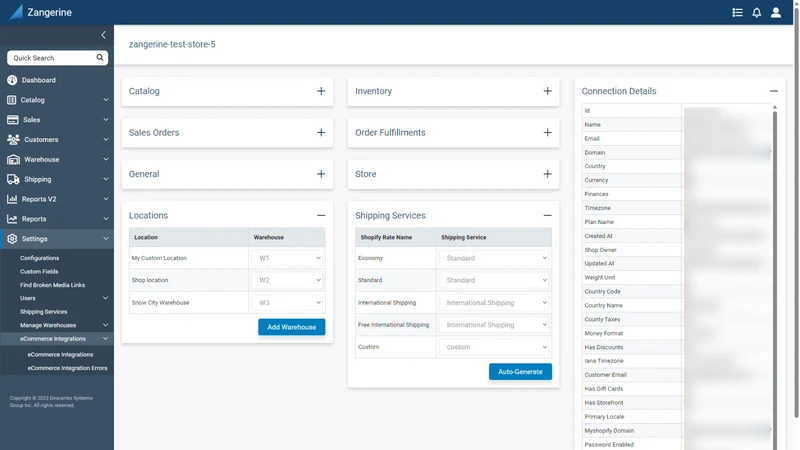
Task: Open dropdown for Free International Shipping
Action: (494, 324)
